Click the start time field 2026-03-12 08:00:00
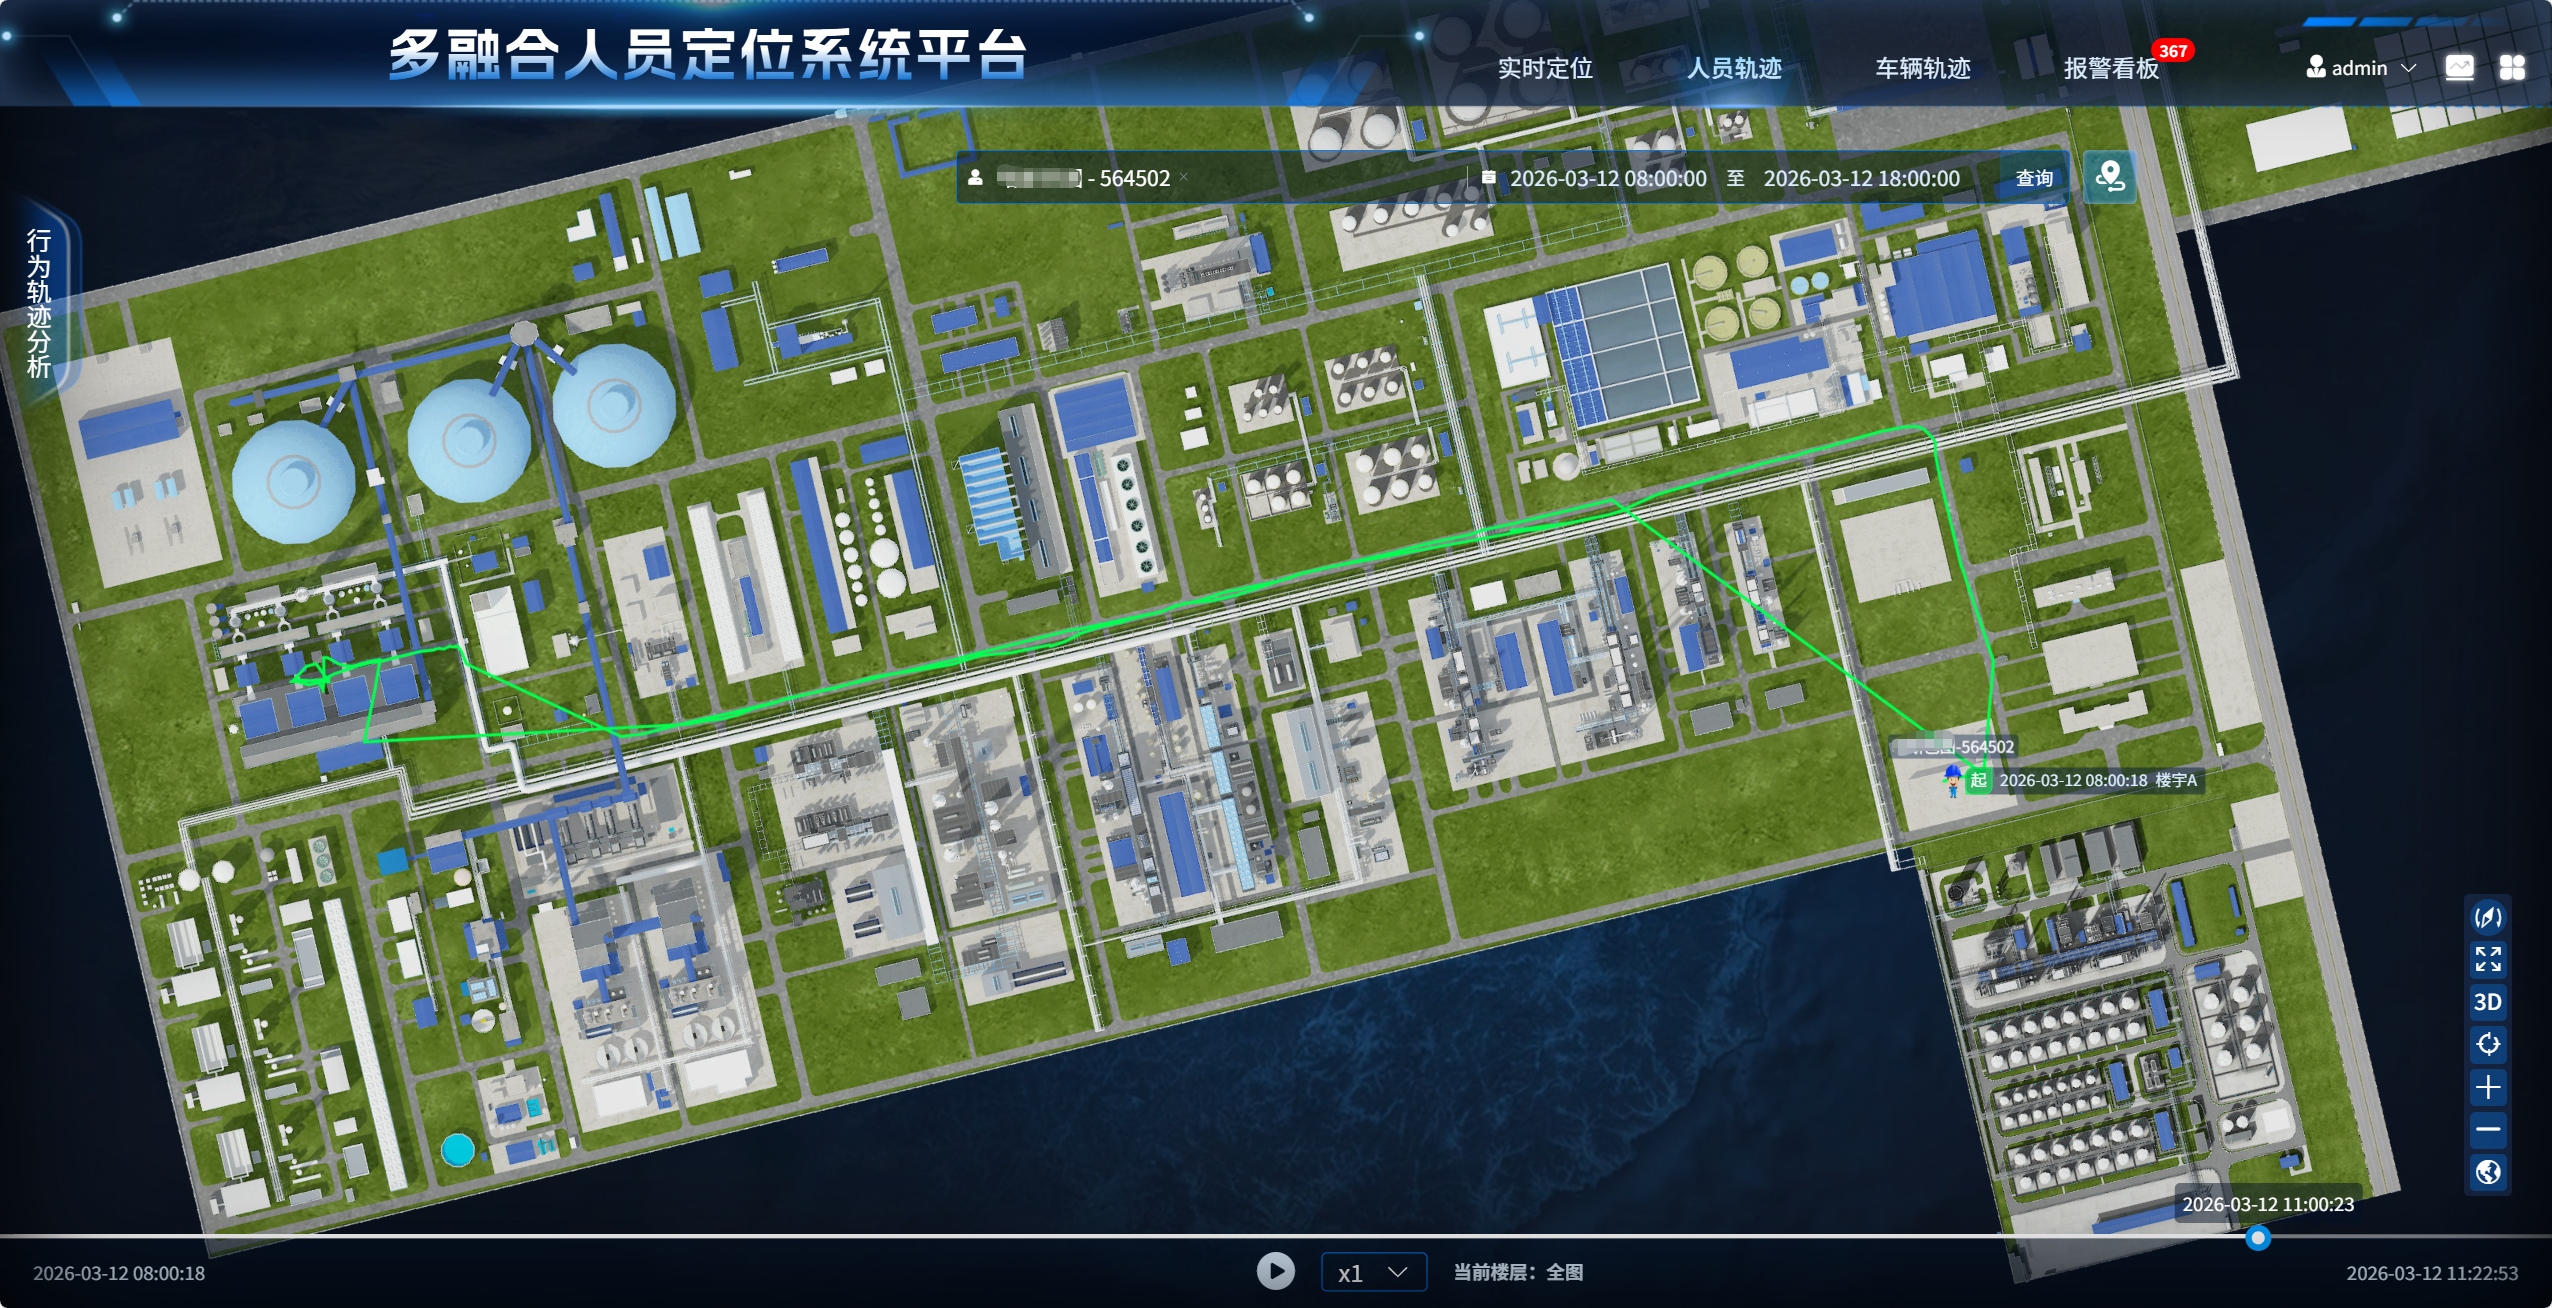The image size is (2552, 1308). pos(1607,178)
